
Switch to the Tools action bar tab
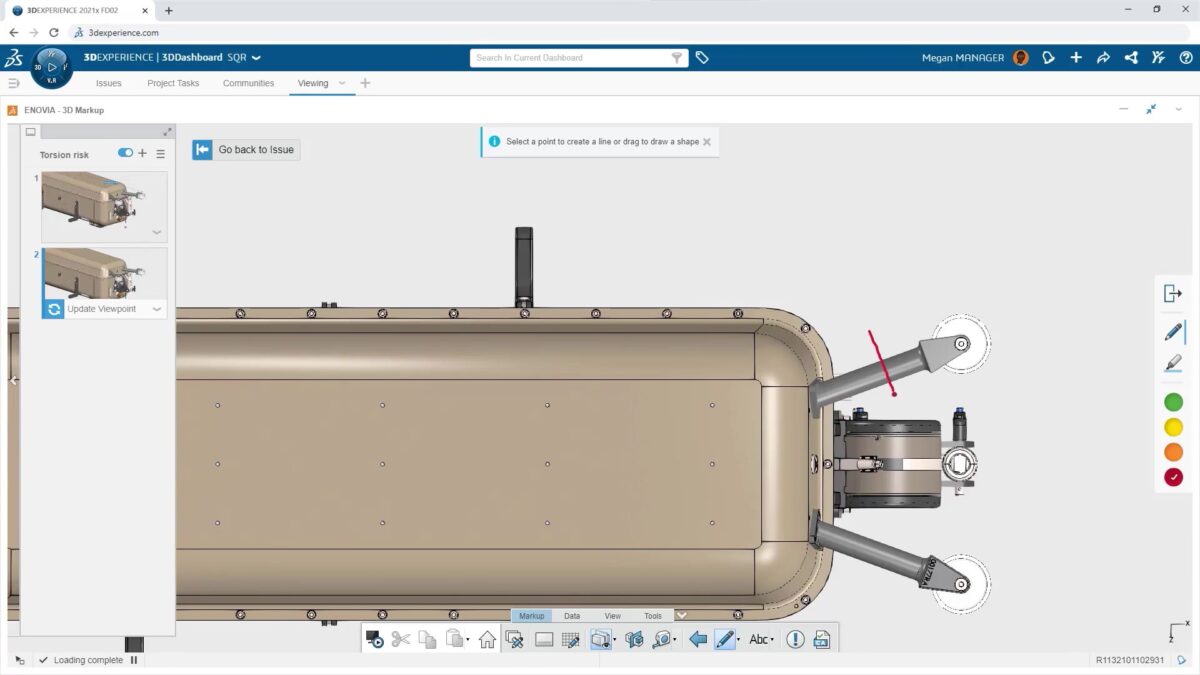pyautogui.click(x=653, y=616)
